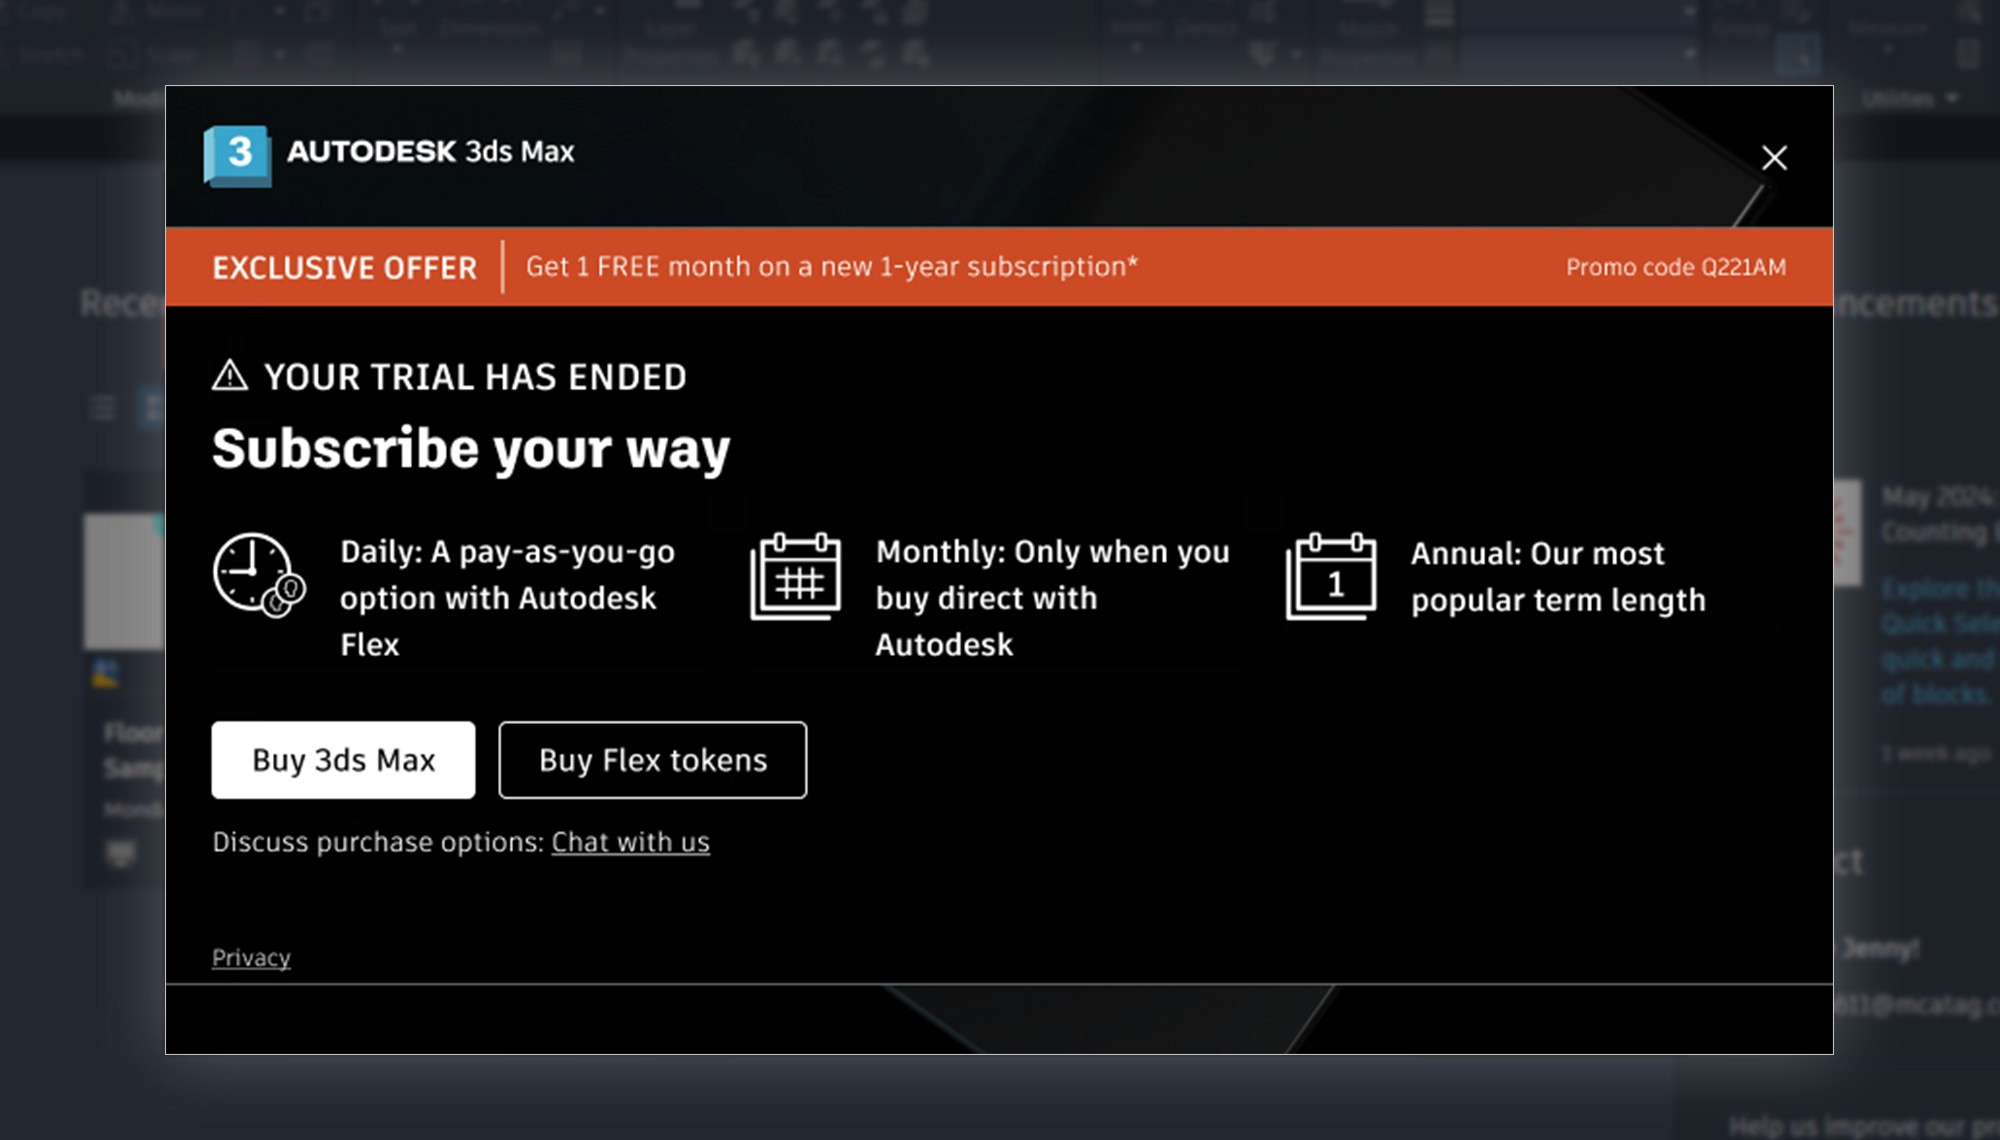Screen dimensions: 2000x1140
Task: Click the Buy 3ds Max button
Action: (343, 760)
